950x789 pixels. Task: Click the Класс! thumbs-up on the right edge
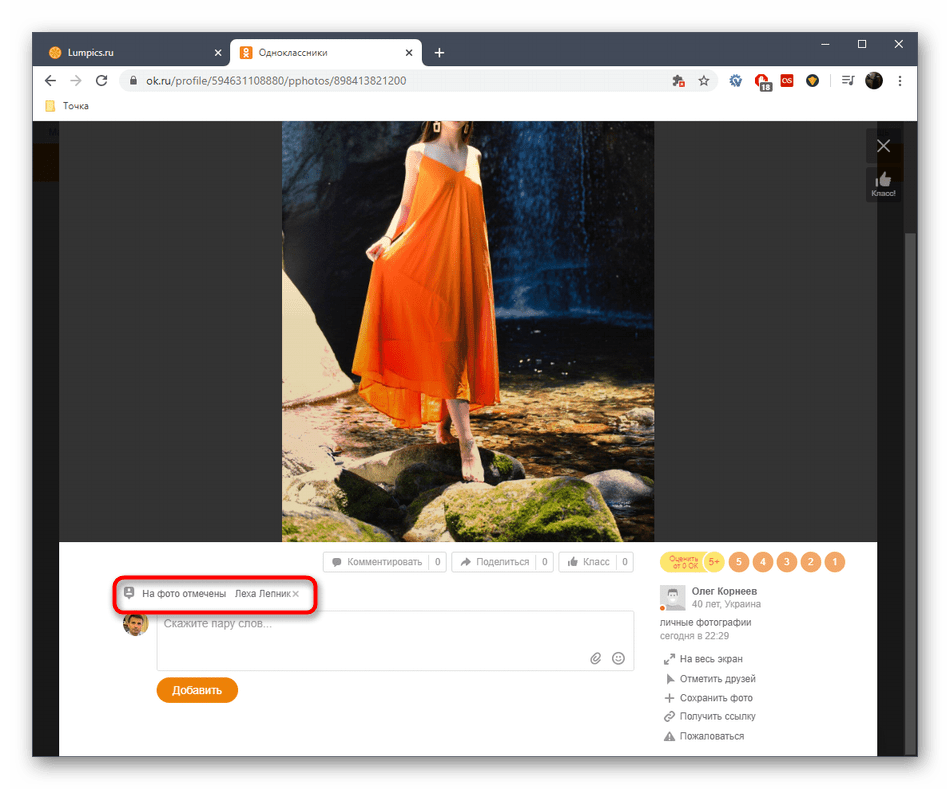click(883, 184)
